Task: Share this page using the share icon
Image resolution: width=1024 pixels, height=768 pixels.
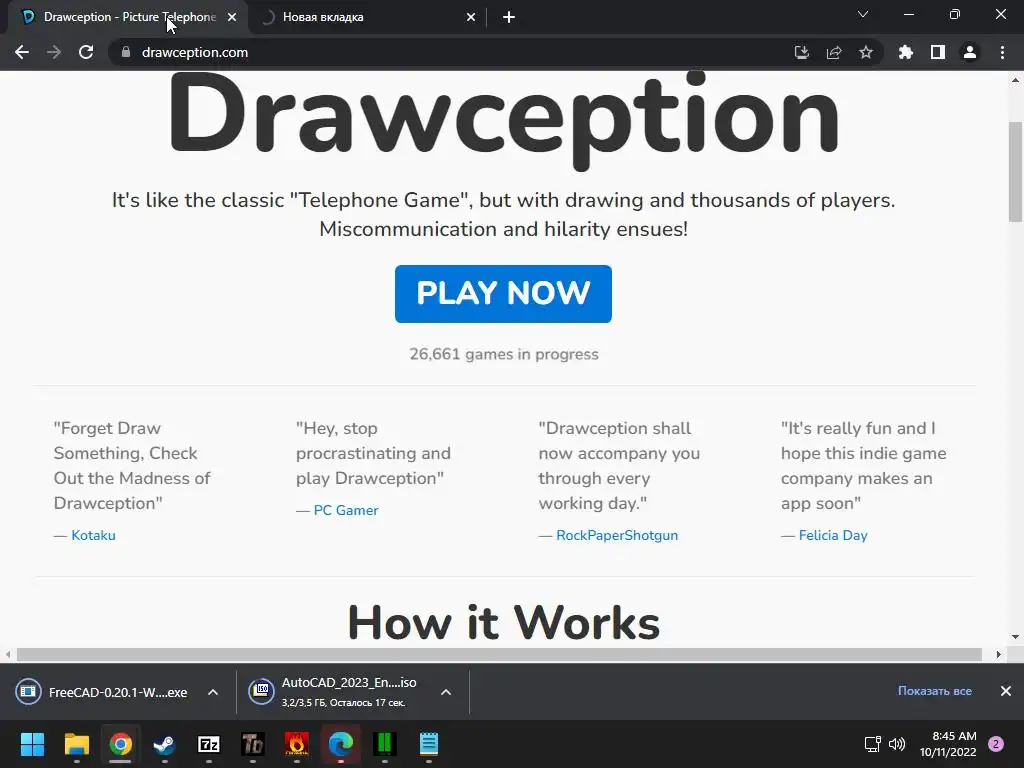Action: (834, 52)
